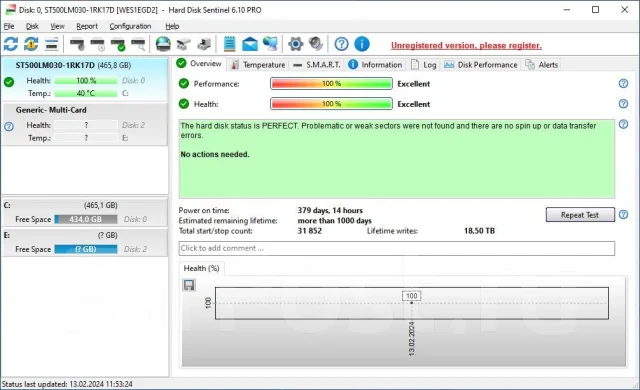
Task: Minimize the Hard Disk Sentinel window
Action: (567, 9)
